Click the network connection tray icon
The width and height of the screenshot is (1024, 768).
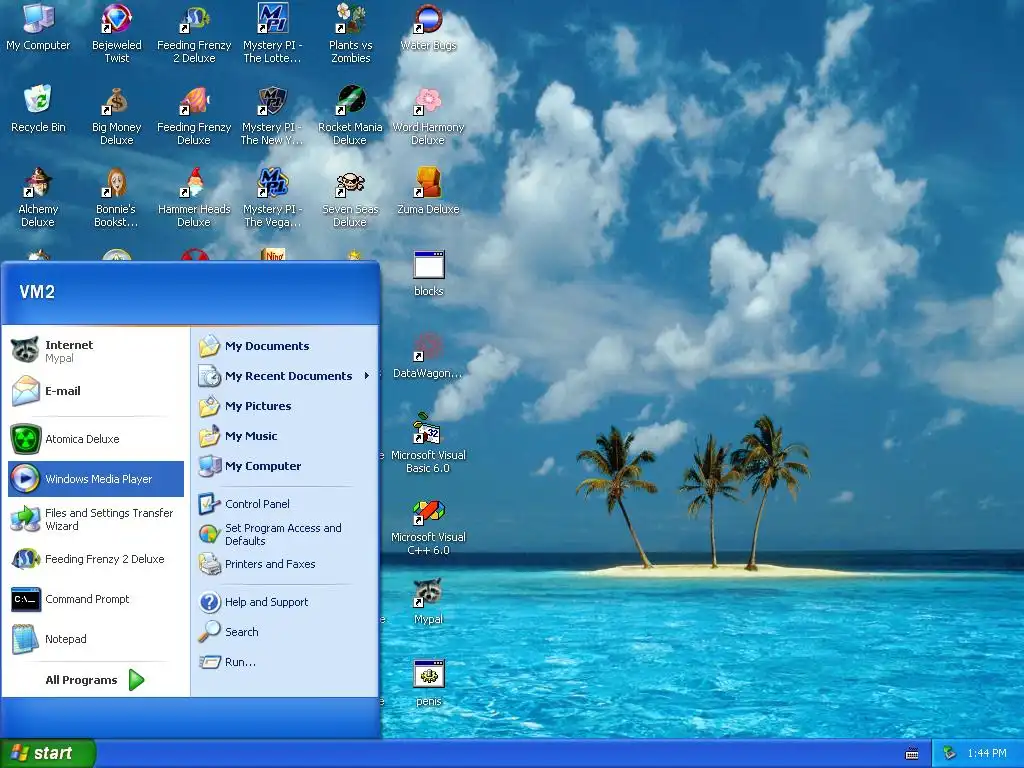coord(950,754)
